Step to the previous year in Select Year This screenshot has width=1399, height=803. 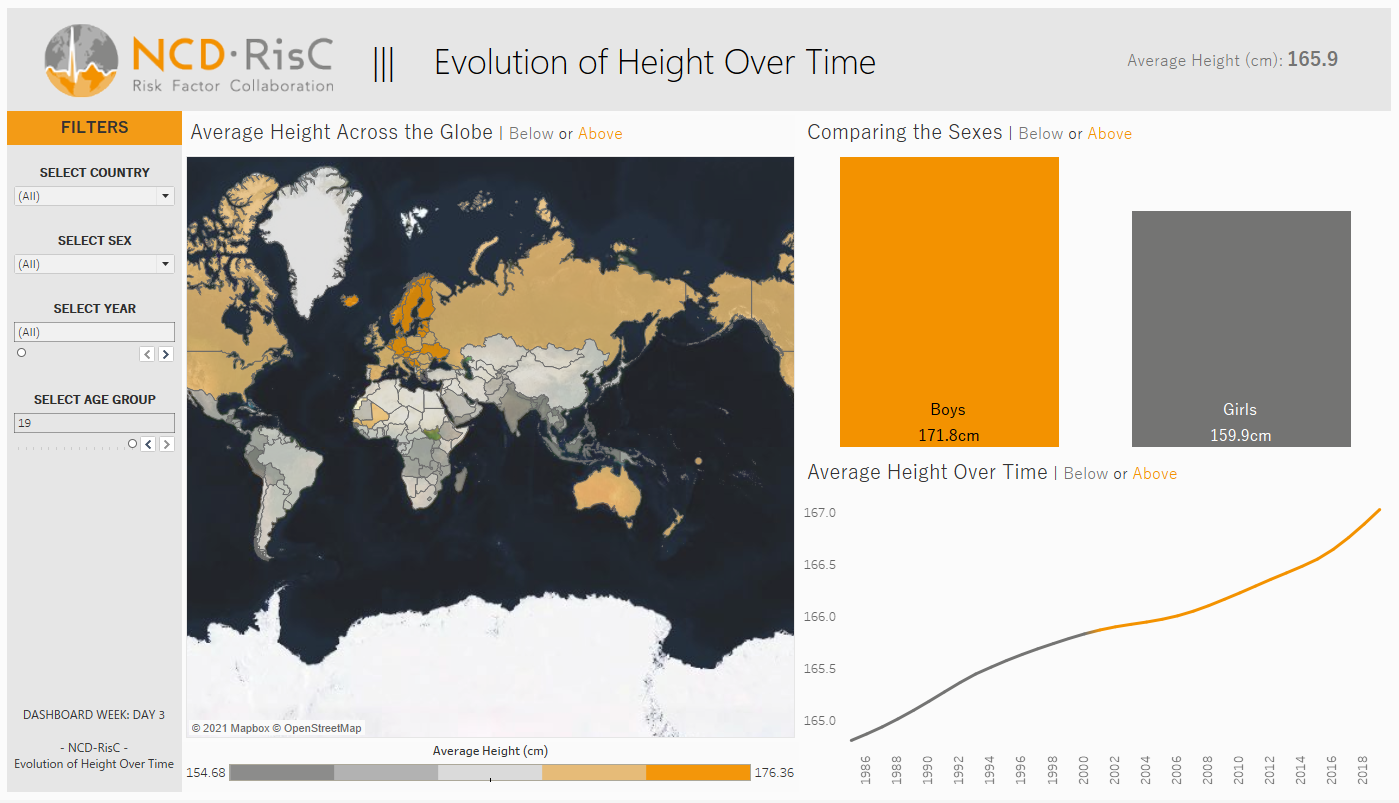[x=147, y=354]
